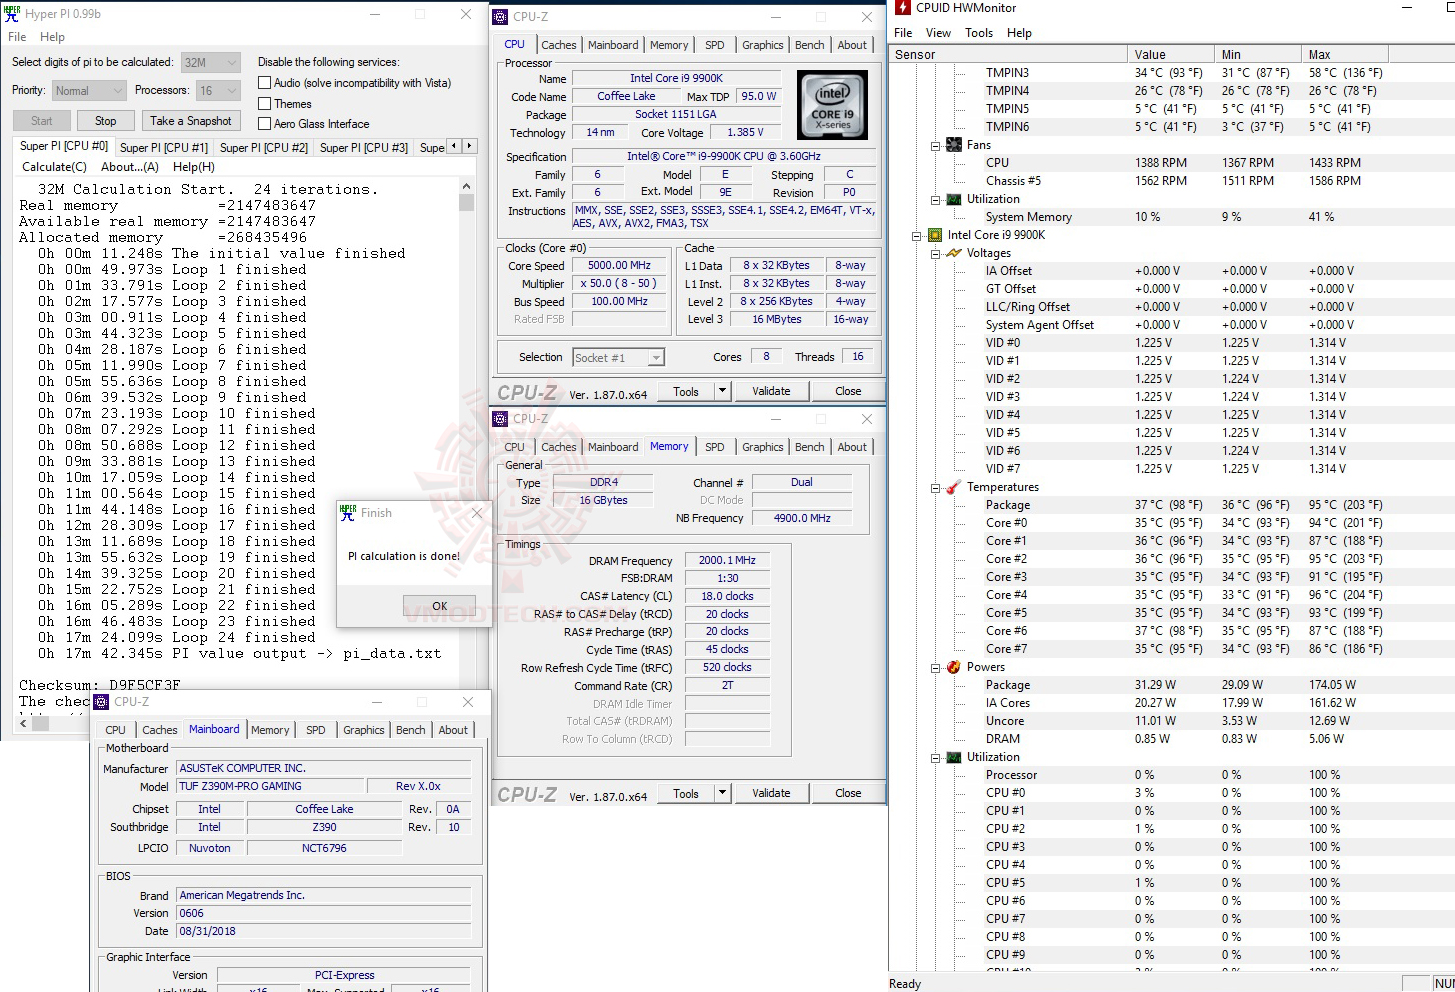
Task: Enable the Audio service checkbox in Hyper PI
Action: (265, 82)
